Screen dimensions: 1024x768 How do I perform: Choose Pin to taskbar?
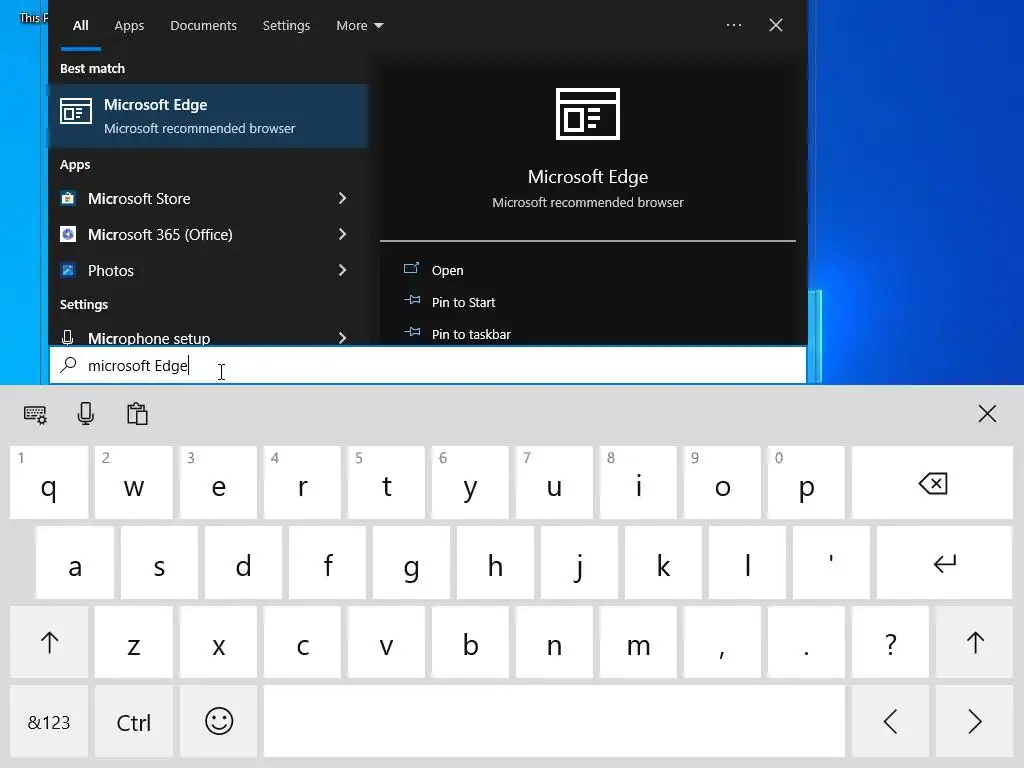(471, 334)
